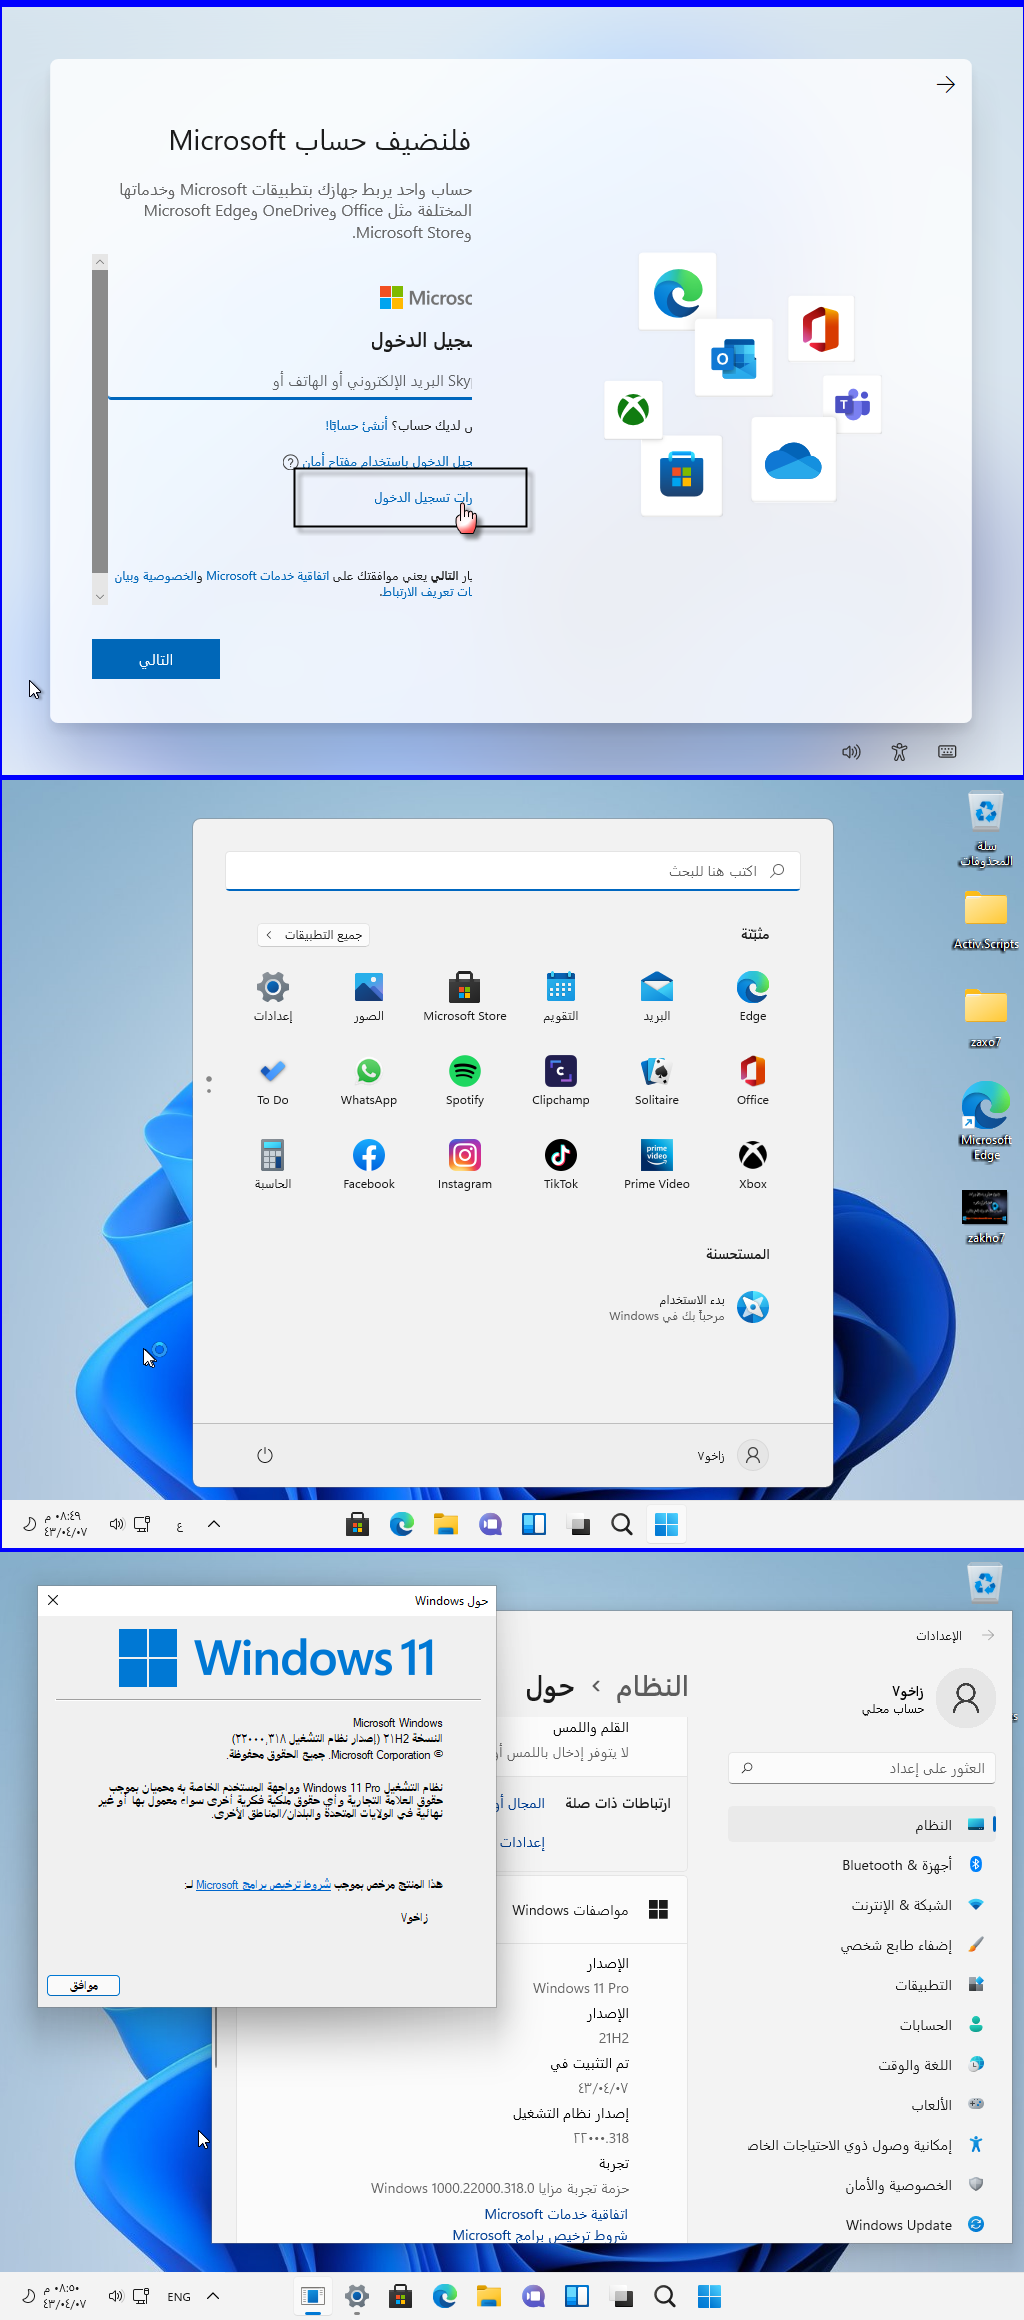Open pinned Edge app in Start menu
1024x2320 pixels.
pyautogui.click(x=753, y=997)
